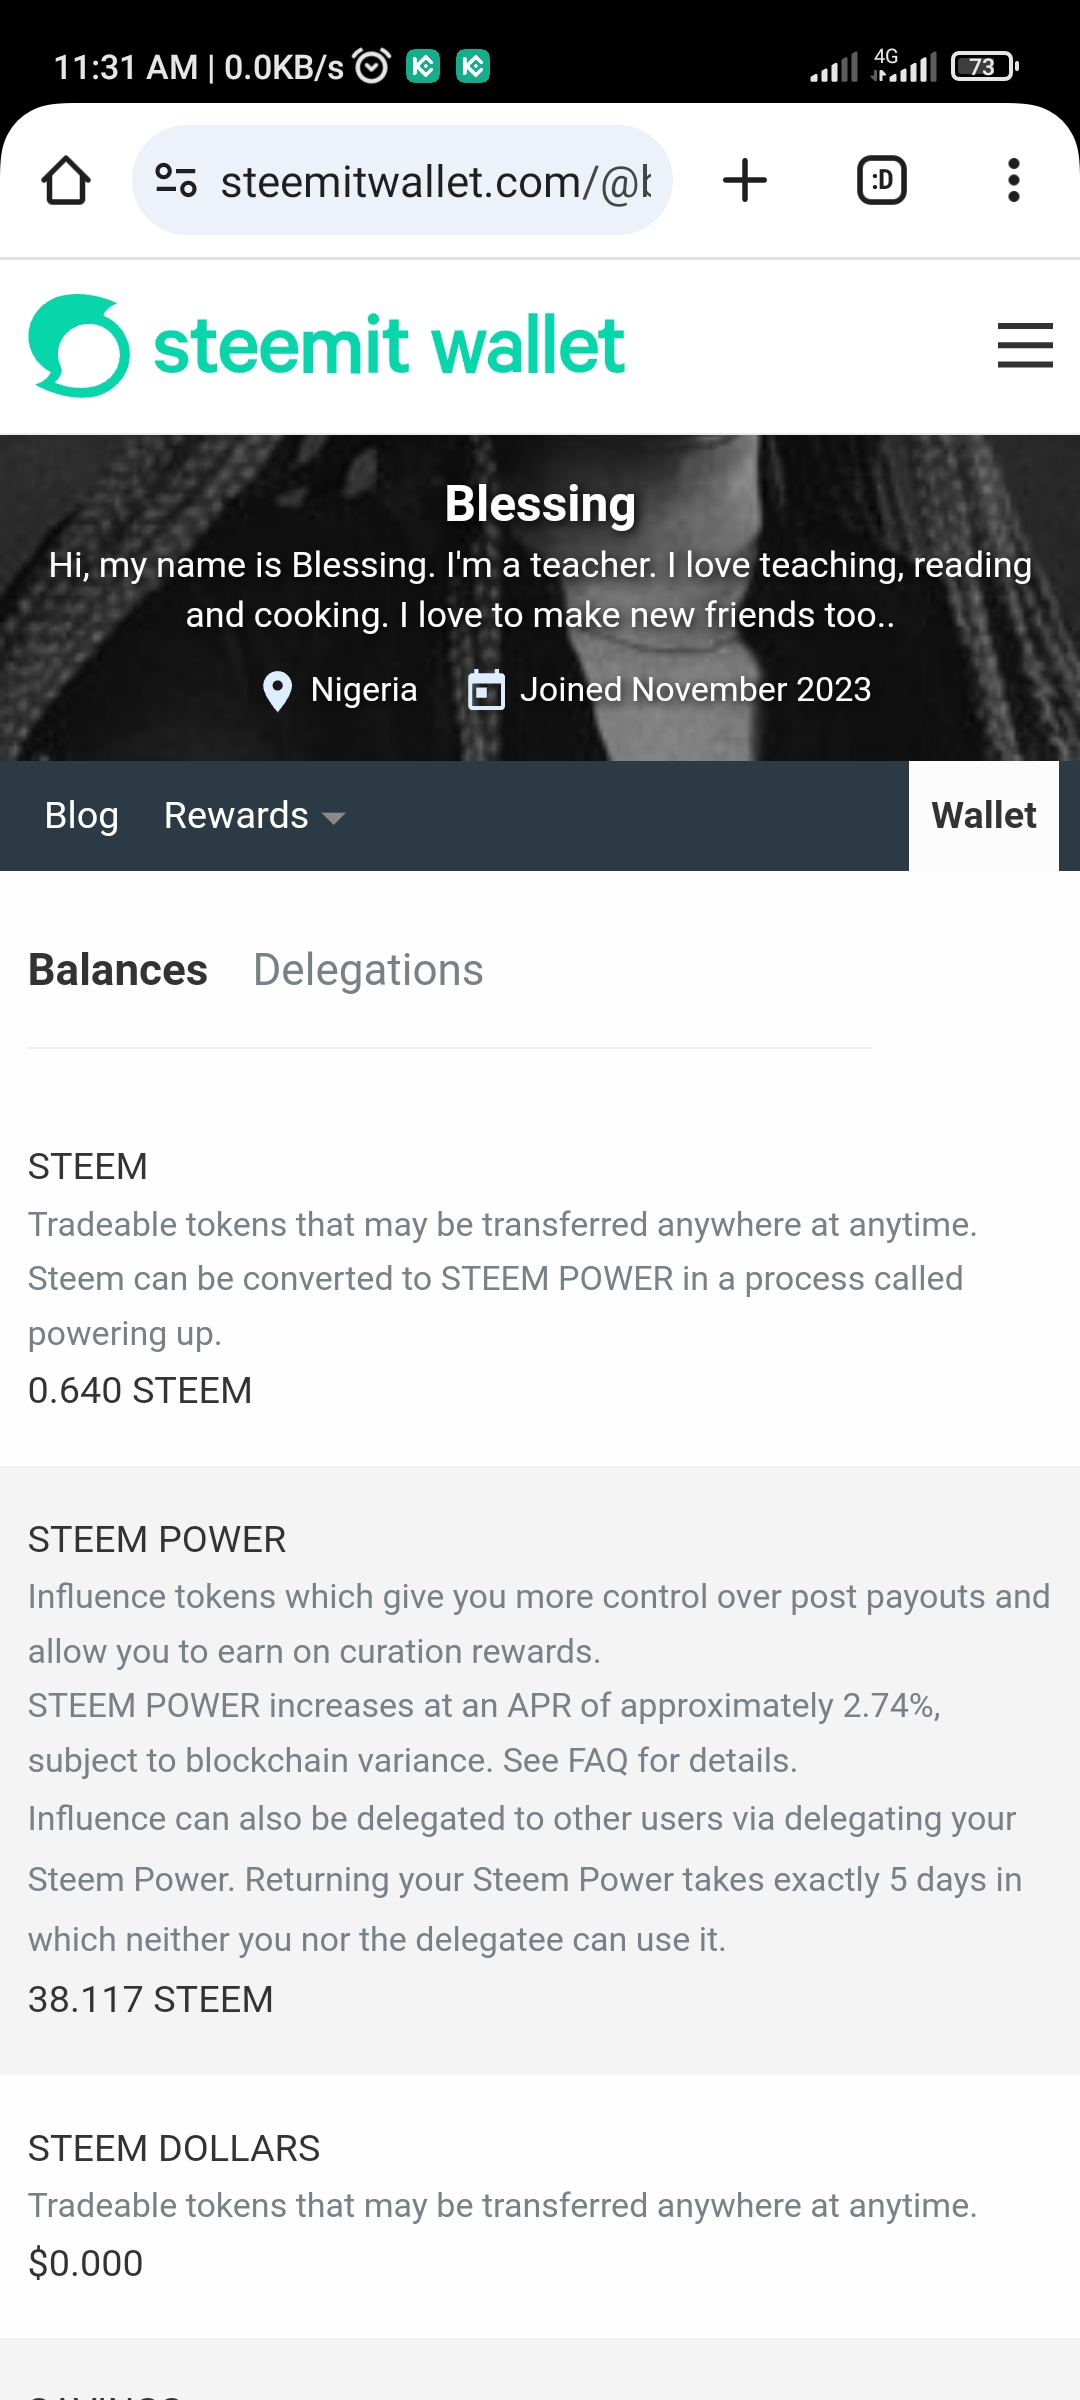This screenshot has height=2400, width=1080.
Task: Open the 38.117 STEEM power dropdown
Action: point(150,2000)
